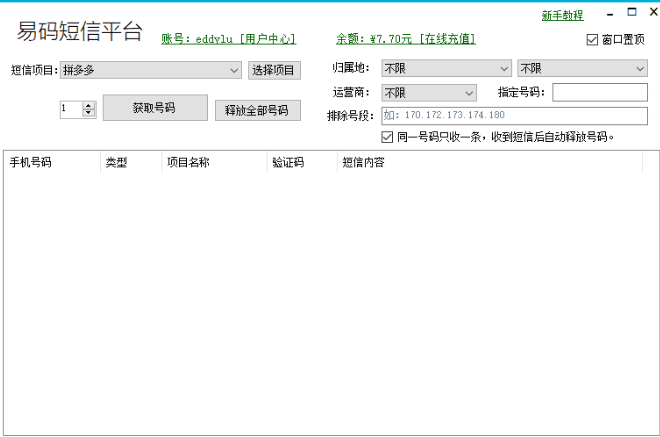Open 账号: eddylu [用户中心] link

point(229,39)
